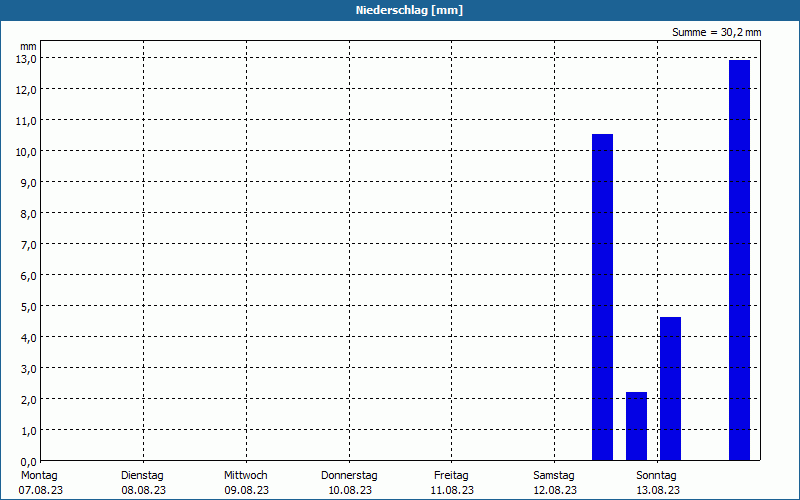Viewport: 800px width, 500px height.
Task: Click the date '10.08.23'
Action: (350, 490)
